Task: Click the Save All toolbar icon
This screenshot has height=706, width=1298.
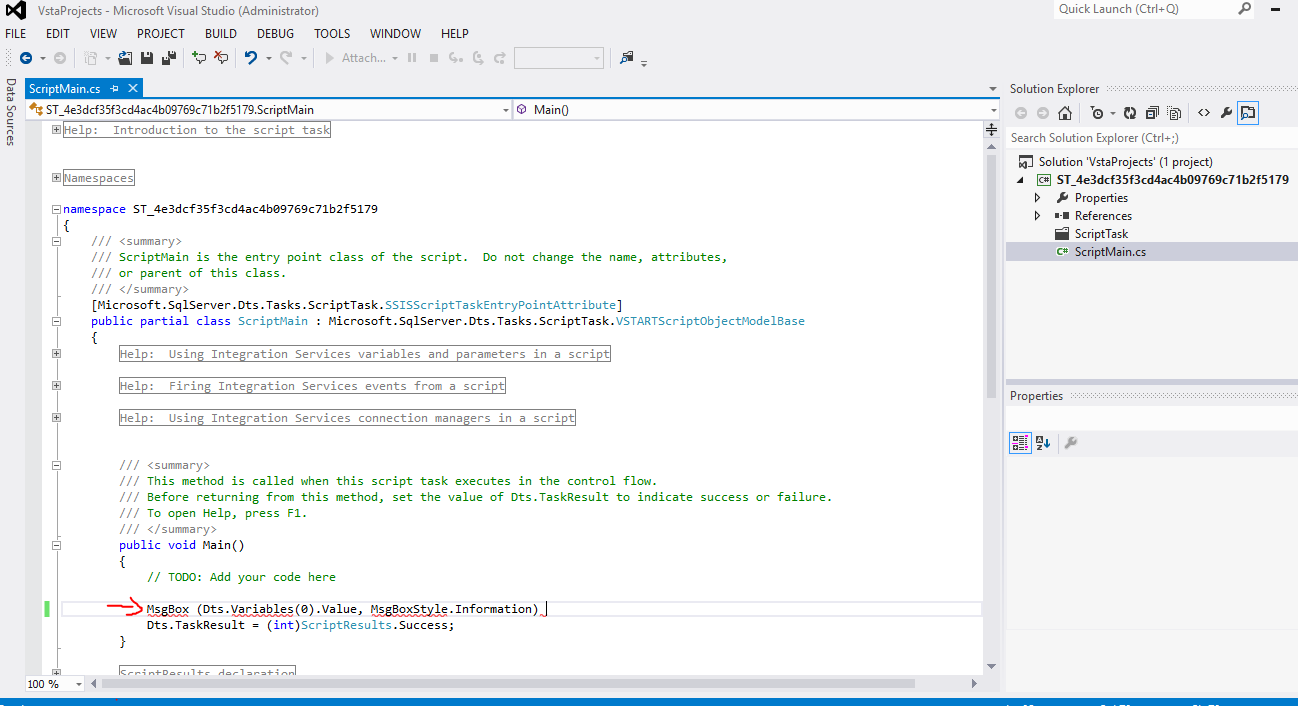Action: pos(169,58)
